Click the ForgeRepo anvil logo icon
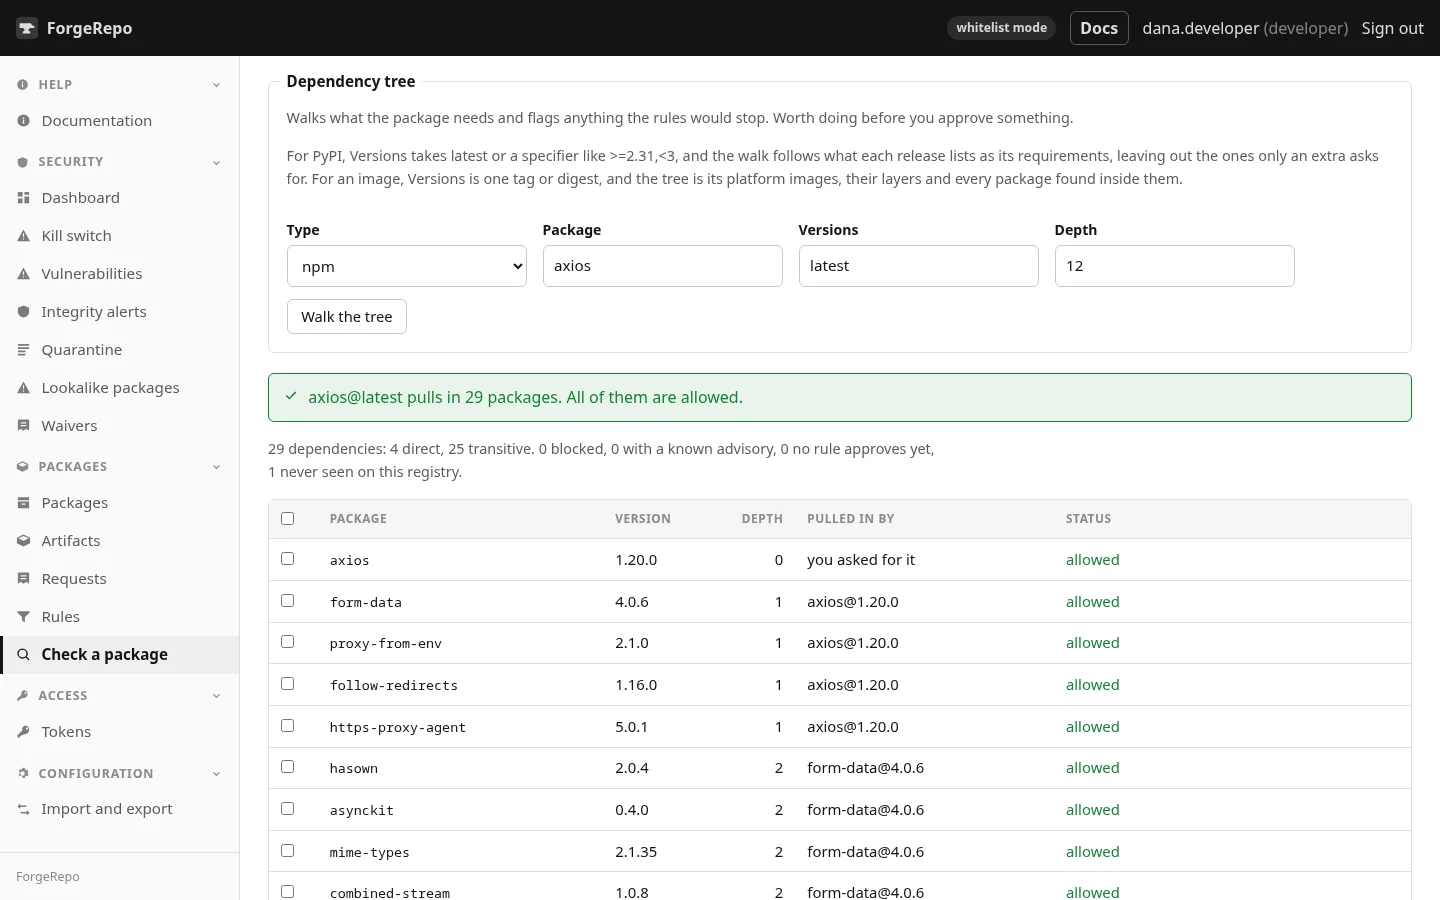The width and height of the screenshot is (1440, 900). tap(27, 28)
